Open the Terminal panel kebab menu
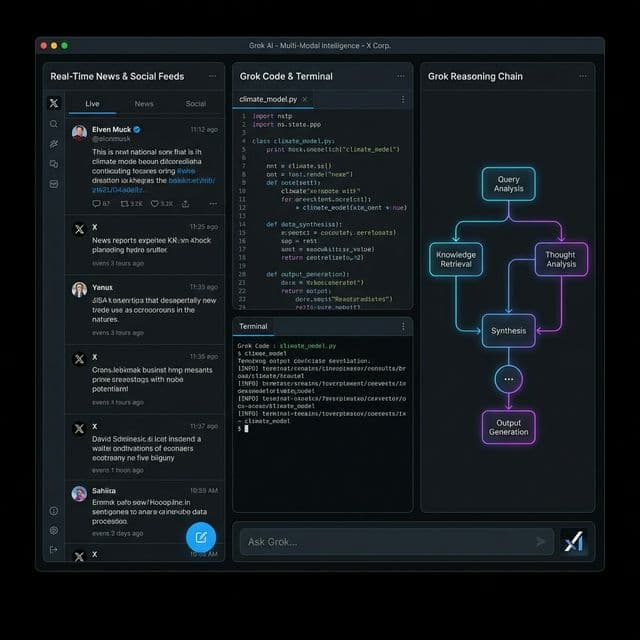Image resolution: width=640 pixels, height=640 pixels. (403, 327)
